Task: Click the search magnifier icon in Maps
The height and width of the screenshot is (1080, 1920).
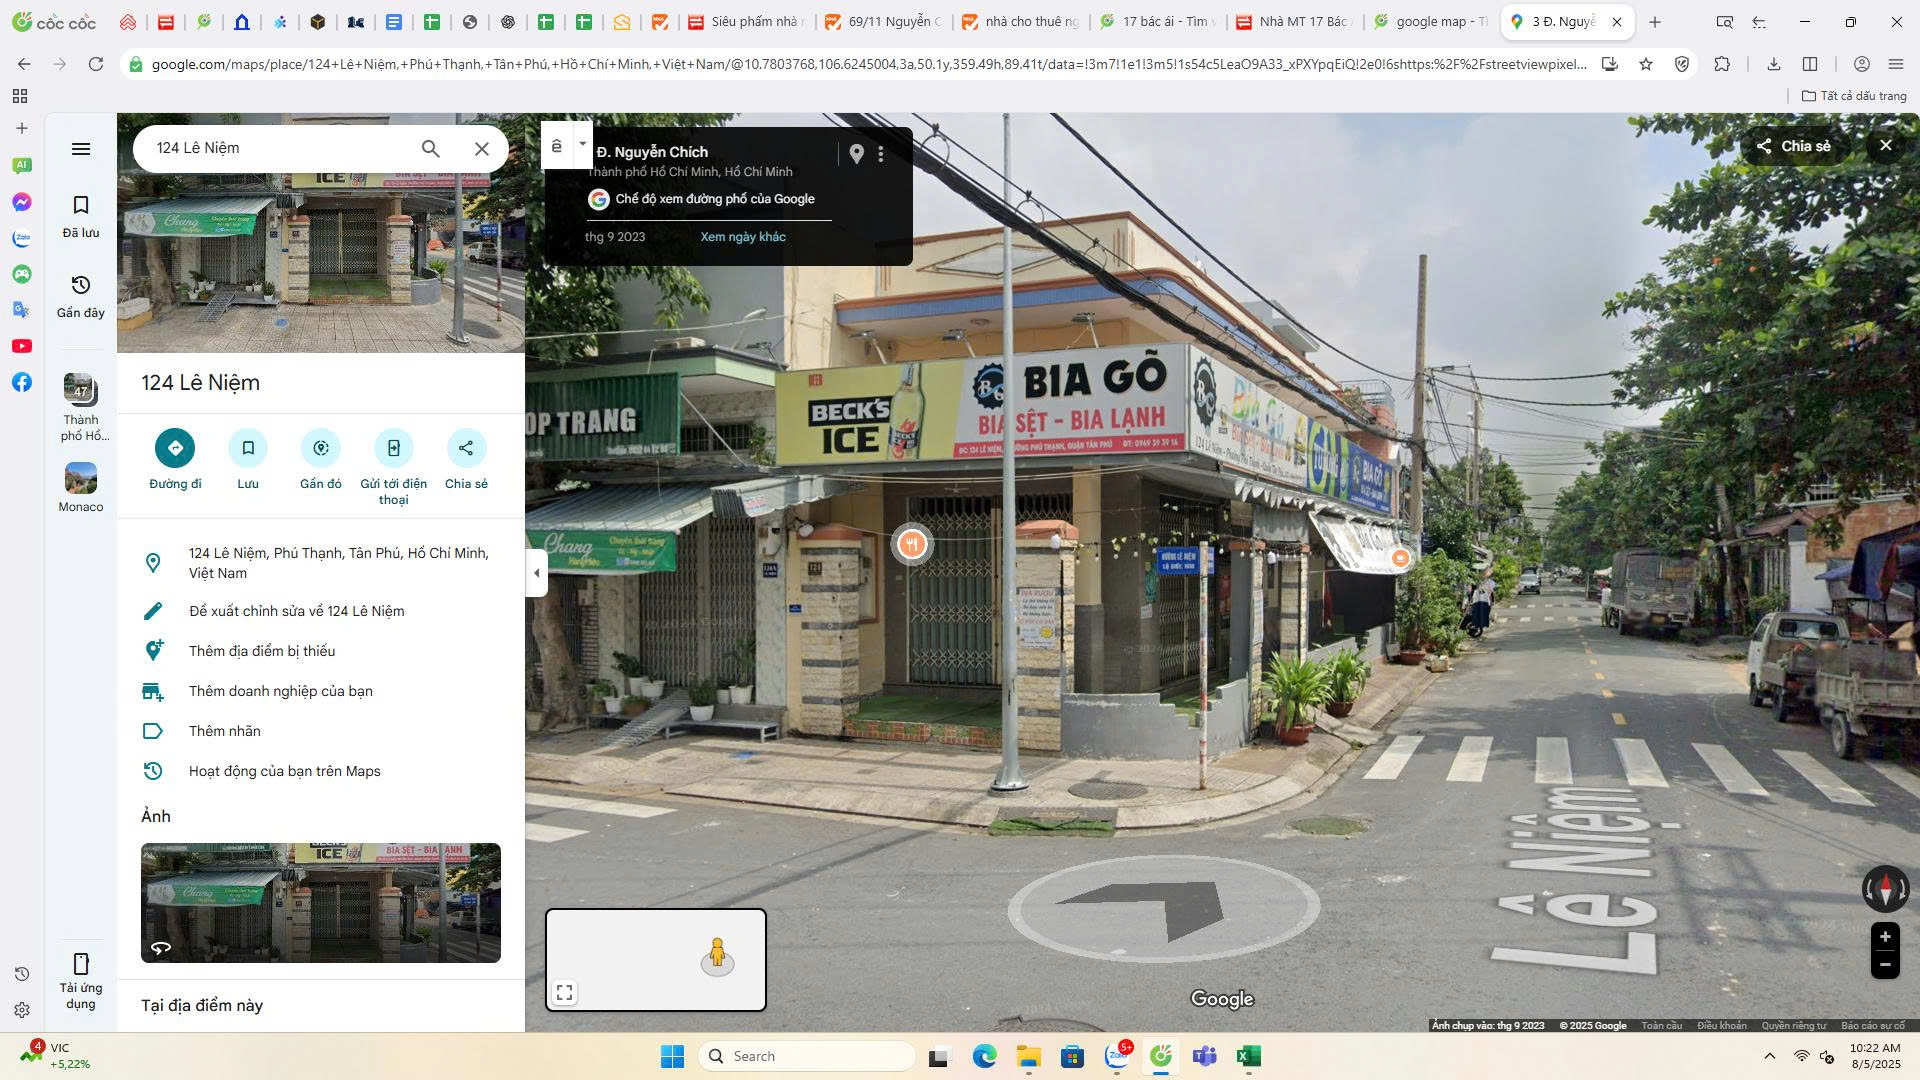Action: click(430, 148)
